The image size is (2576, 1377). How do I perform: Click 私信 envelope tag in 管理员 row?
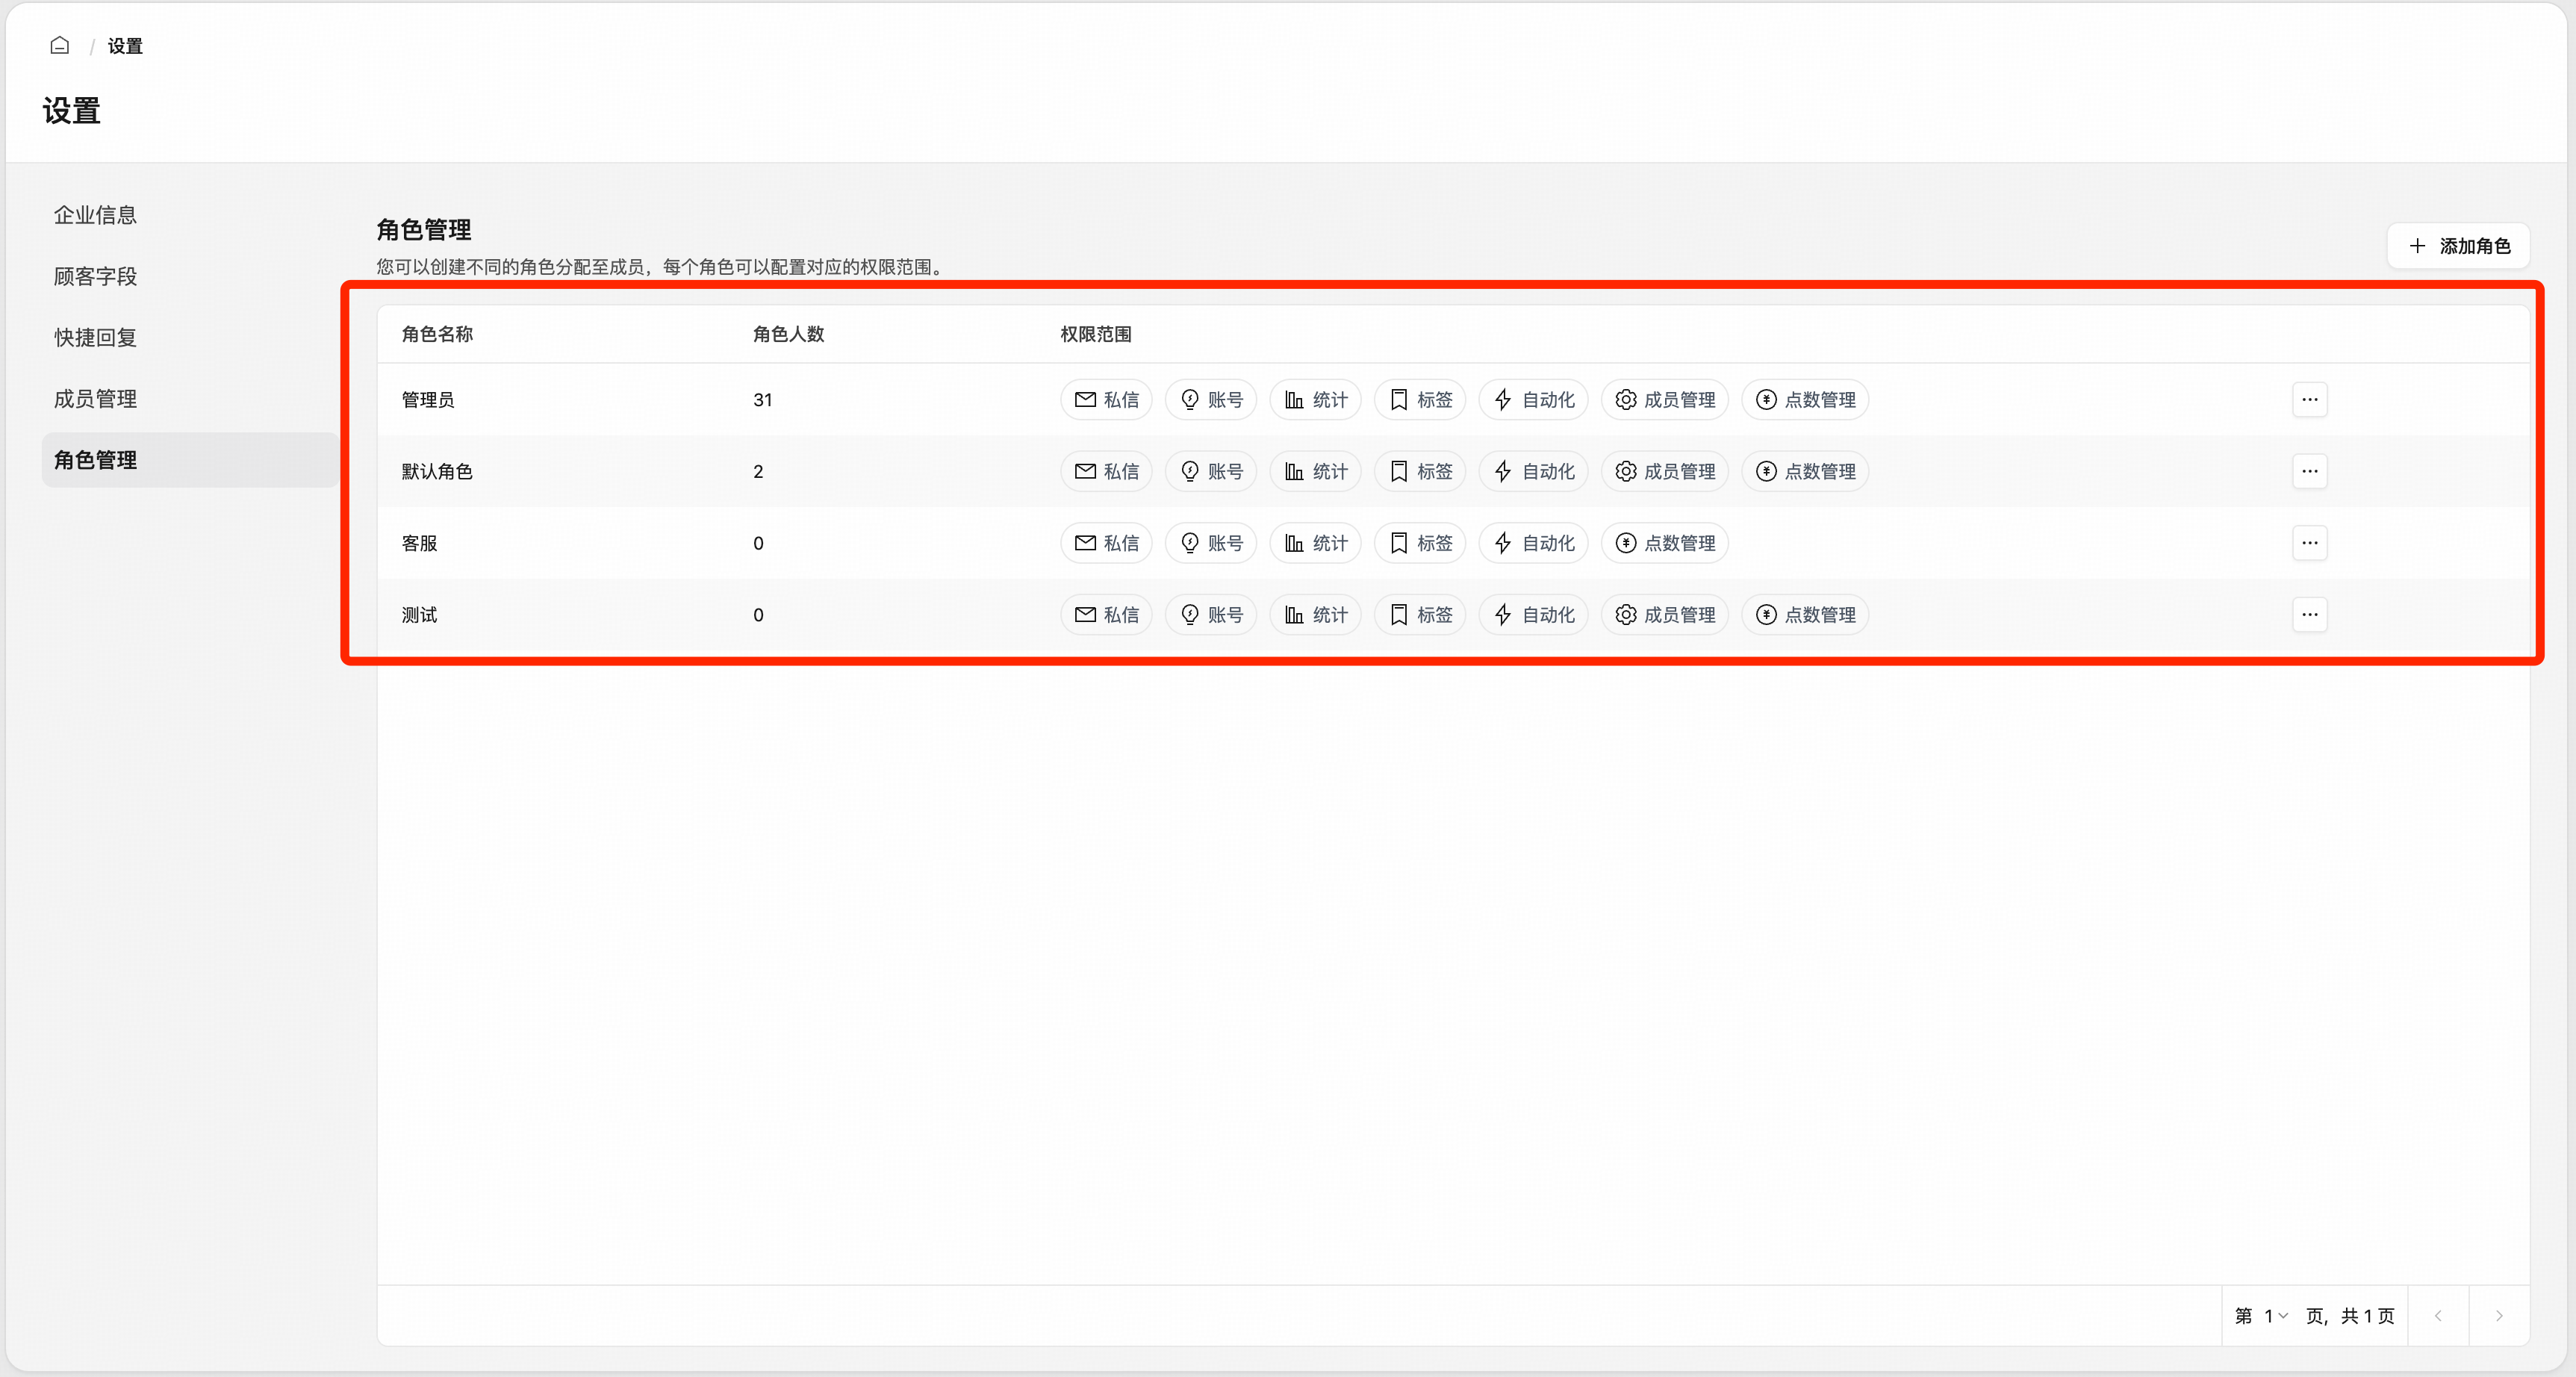pyautogui.click(x=1106, y=400)
